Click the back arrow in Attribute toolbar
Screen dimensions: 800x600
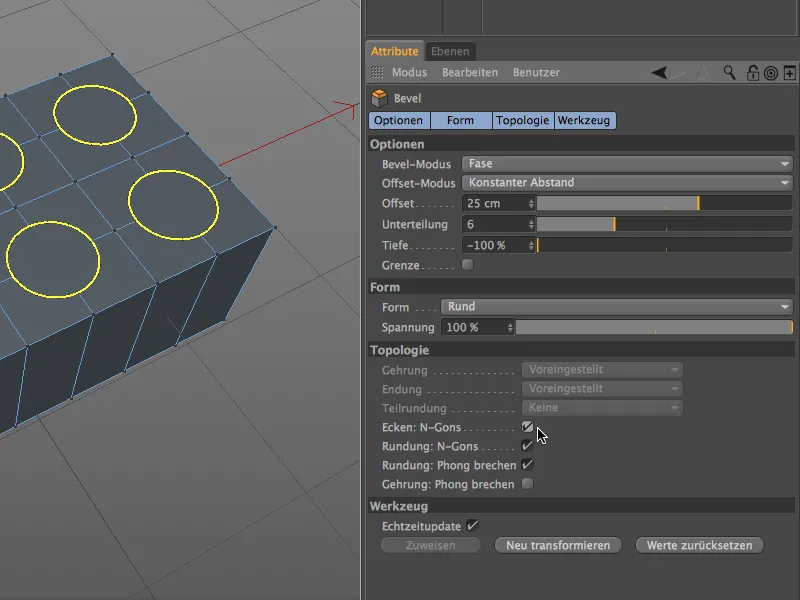click(x=659, y=73)
